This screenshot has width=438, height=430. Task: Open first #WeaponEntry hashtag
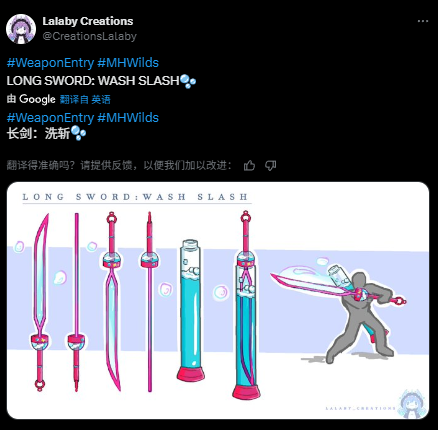[50, 63]
